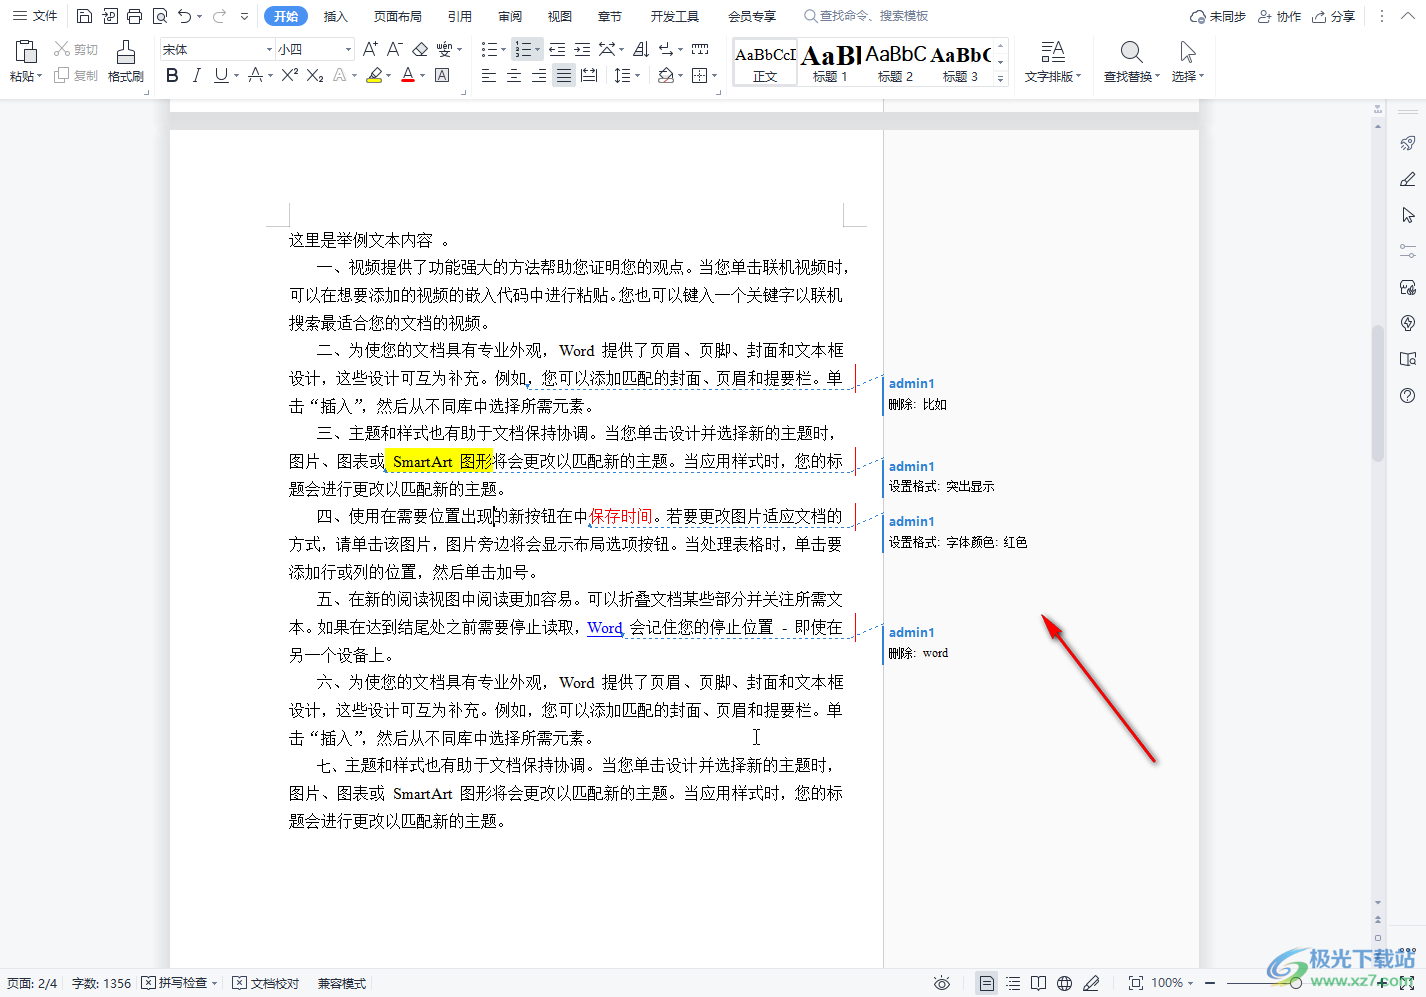Click the Save icon in quick access bar
The width and height of the screenshot is (1426, 997).
[84, 16]
